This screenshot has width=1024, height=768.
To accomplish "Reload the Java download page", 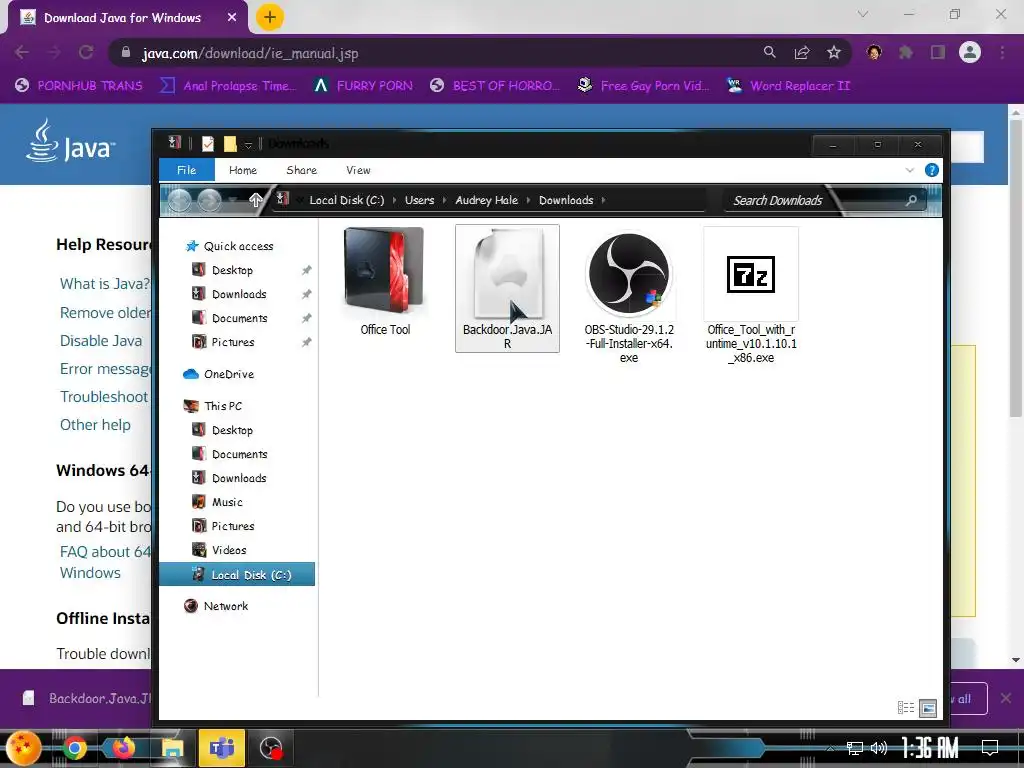I will [x=86, y=52].
